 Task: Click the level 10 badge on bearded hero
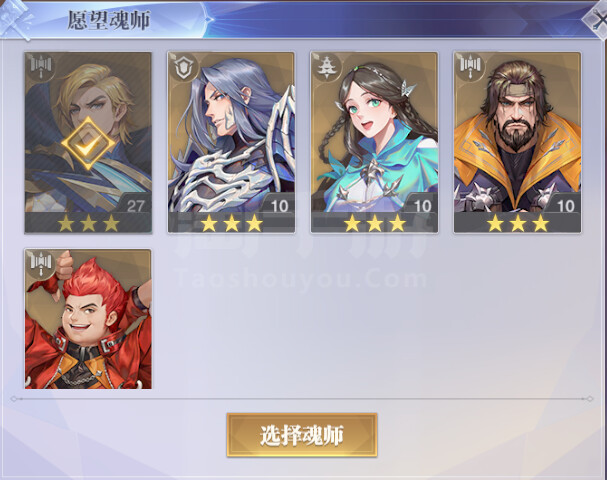pos(564,204)
